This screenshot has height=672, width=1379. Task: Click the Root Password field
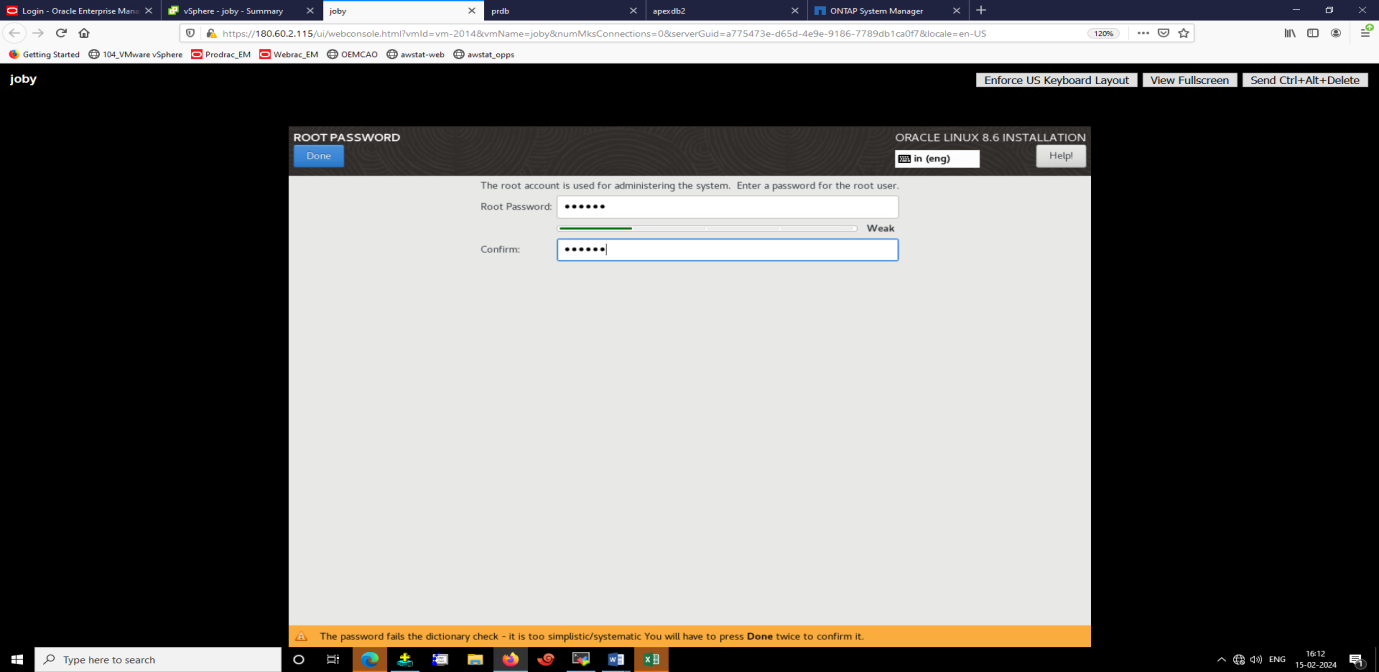(x=728, y=207)
